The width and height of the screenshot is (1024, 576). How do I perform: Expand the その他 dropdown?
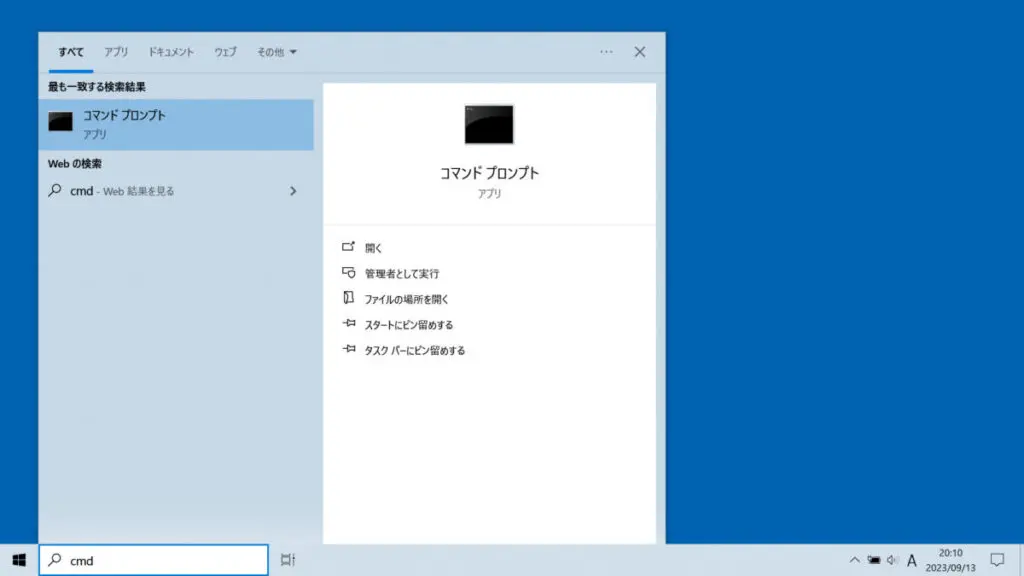click(x=276, y=52)
